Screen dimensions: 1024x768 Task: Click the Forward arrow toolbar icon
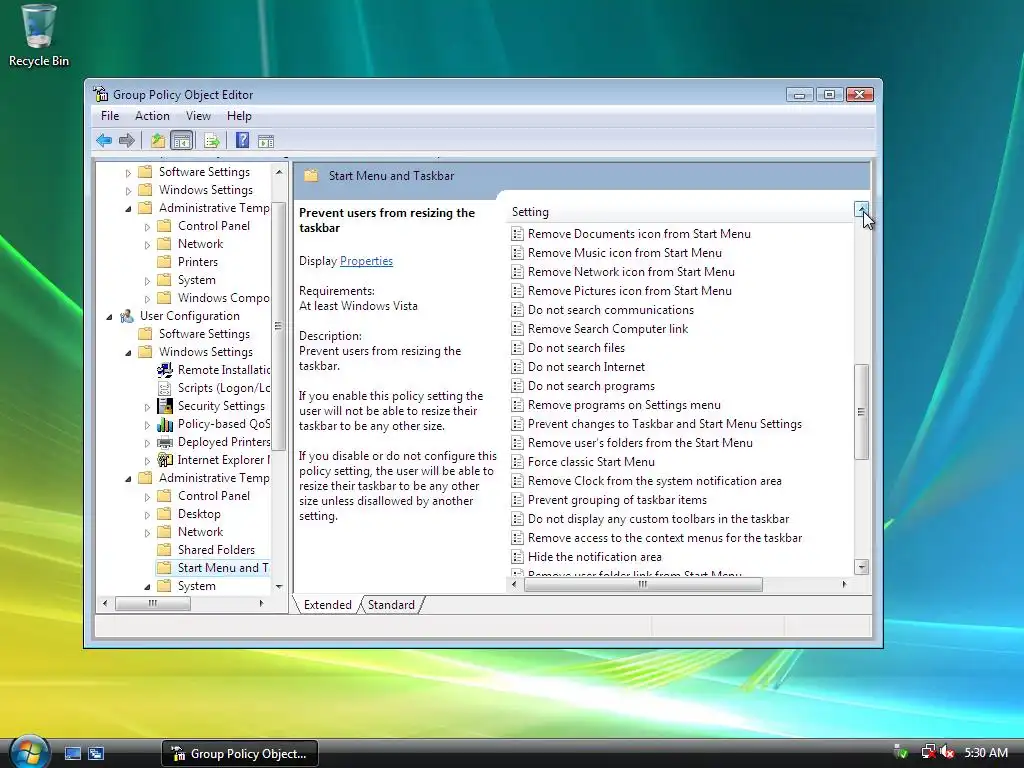(127, 140)
